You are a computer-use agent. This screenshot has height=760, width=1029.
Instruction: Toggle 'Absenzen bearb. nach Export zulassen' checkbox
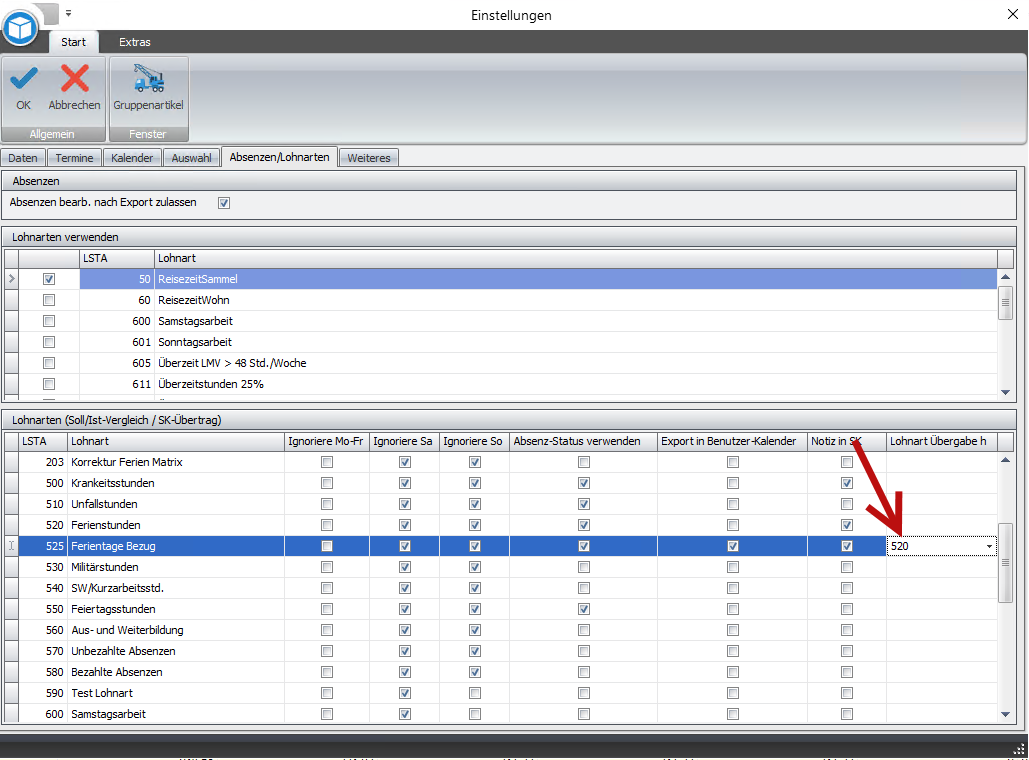coord(224,203)
